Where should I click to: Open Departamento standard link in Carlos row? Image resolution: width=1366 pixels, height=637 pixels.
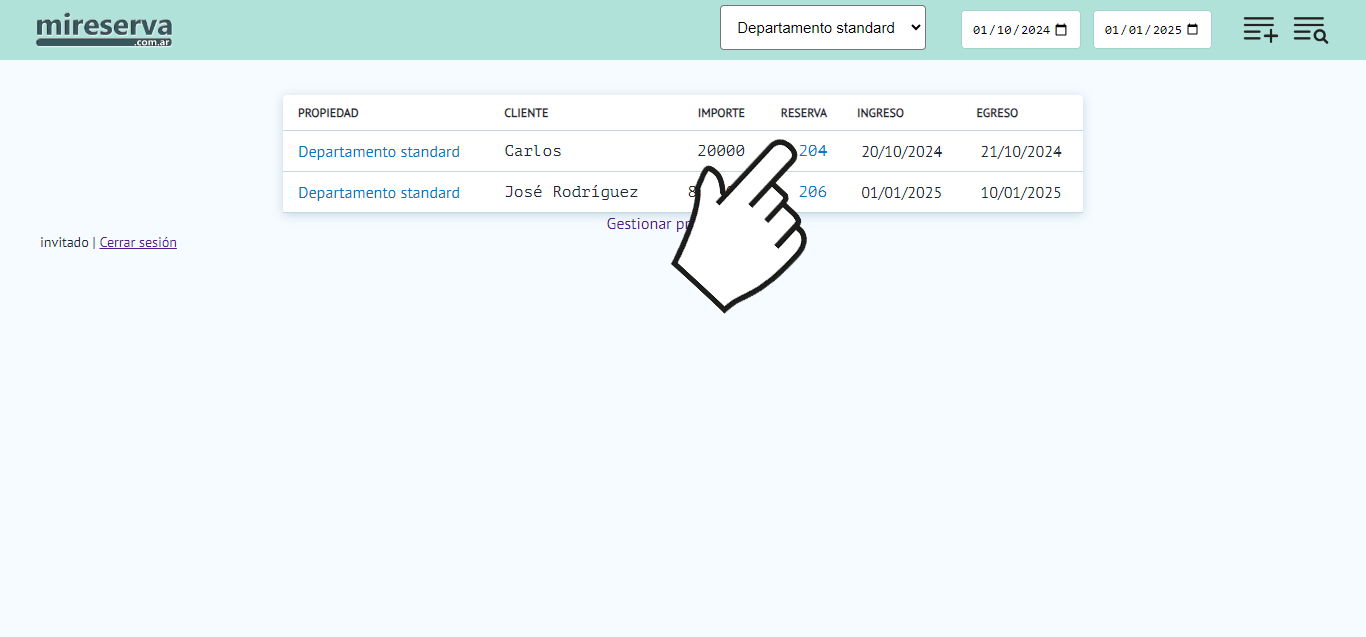pyautogui.click(x=379, y=152)
